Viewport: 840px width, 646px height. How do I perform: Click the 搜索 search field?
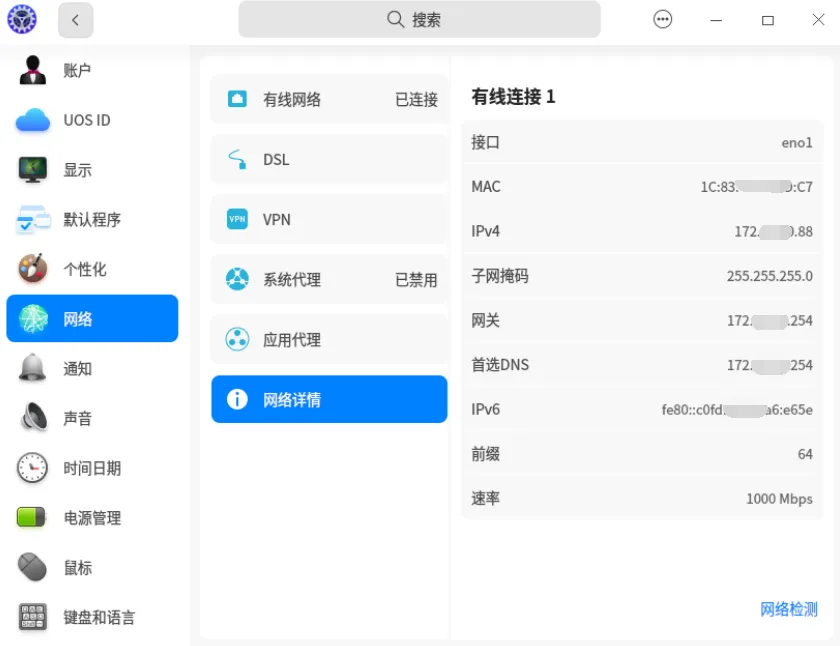(419, 19)
